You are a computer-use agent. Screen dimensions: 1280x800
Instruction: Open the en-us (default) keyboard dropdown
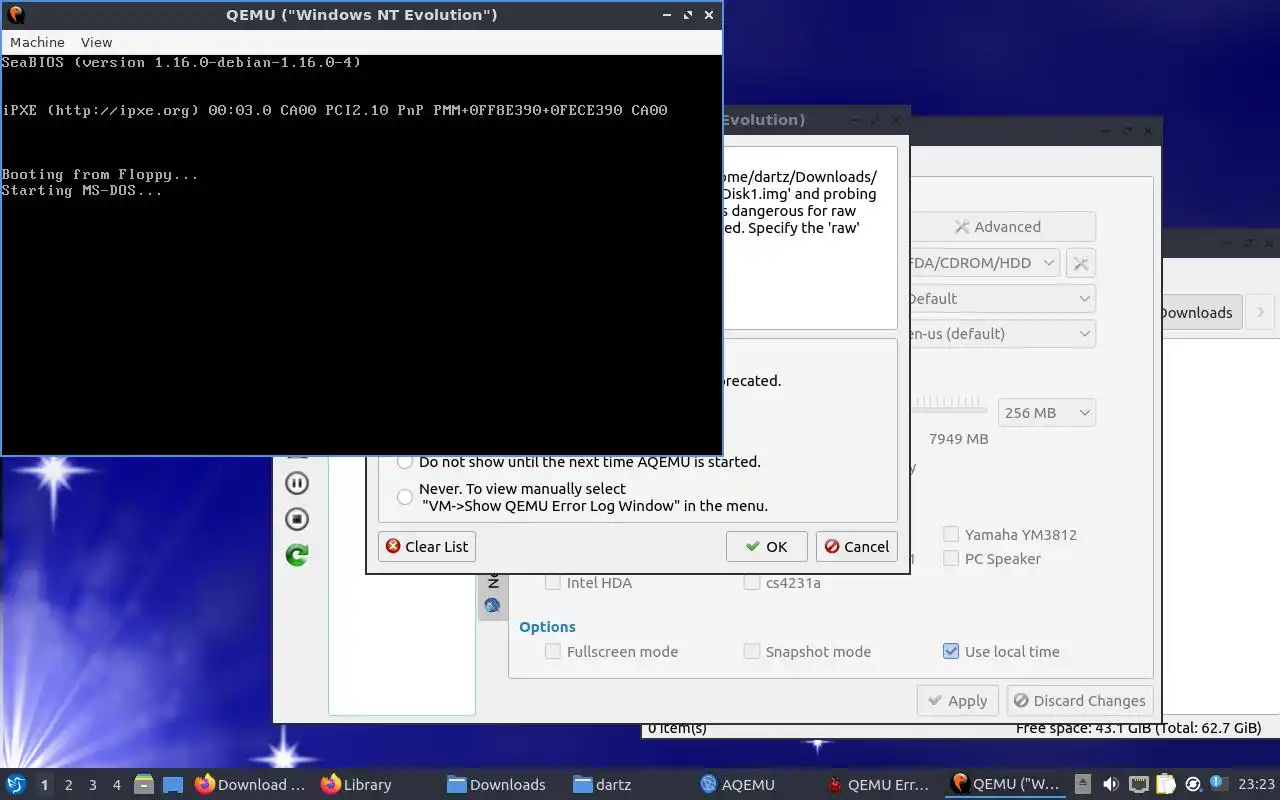tap(1001, 334)
